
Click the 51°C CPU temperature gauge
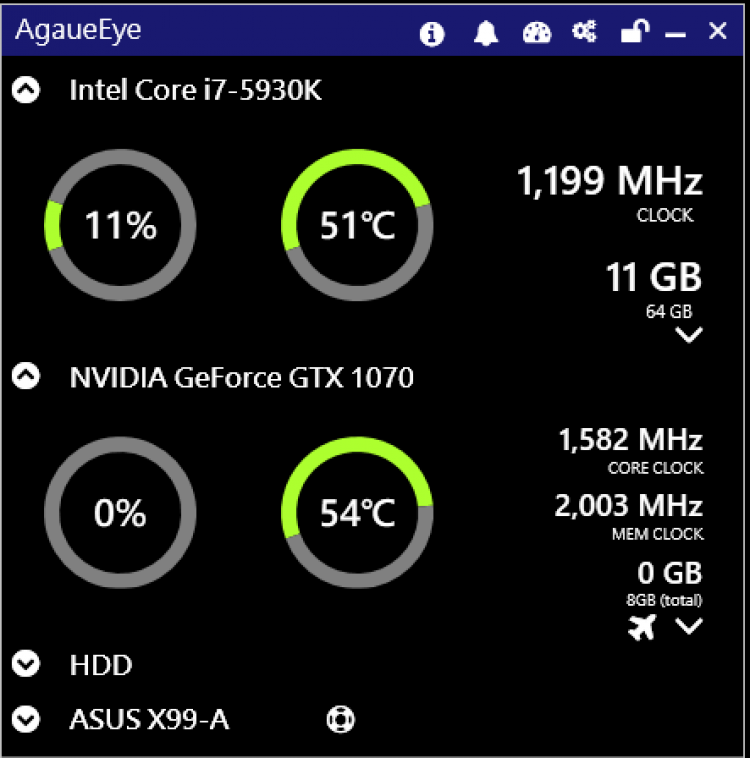(x=357, y=226)
